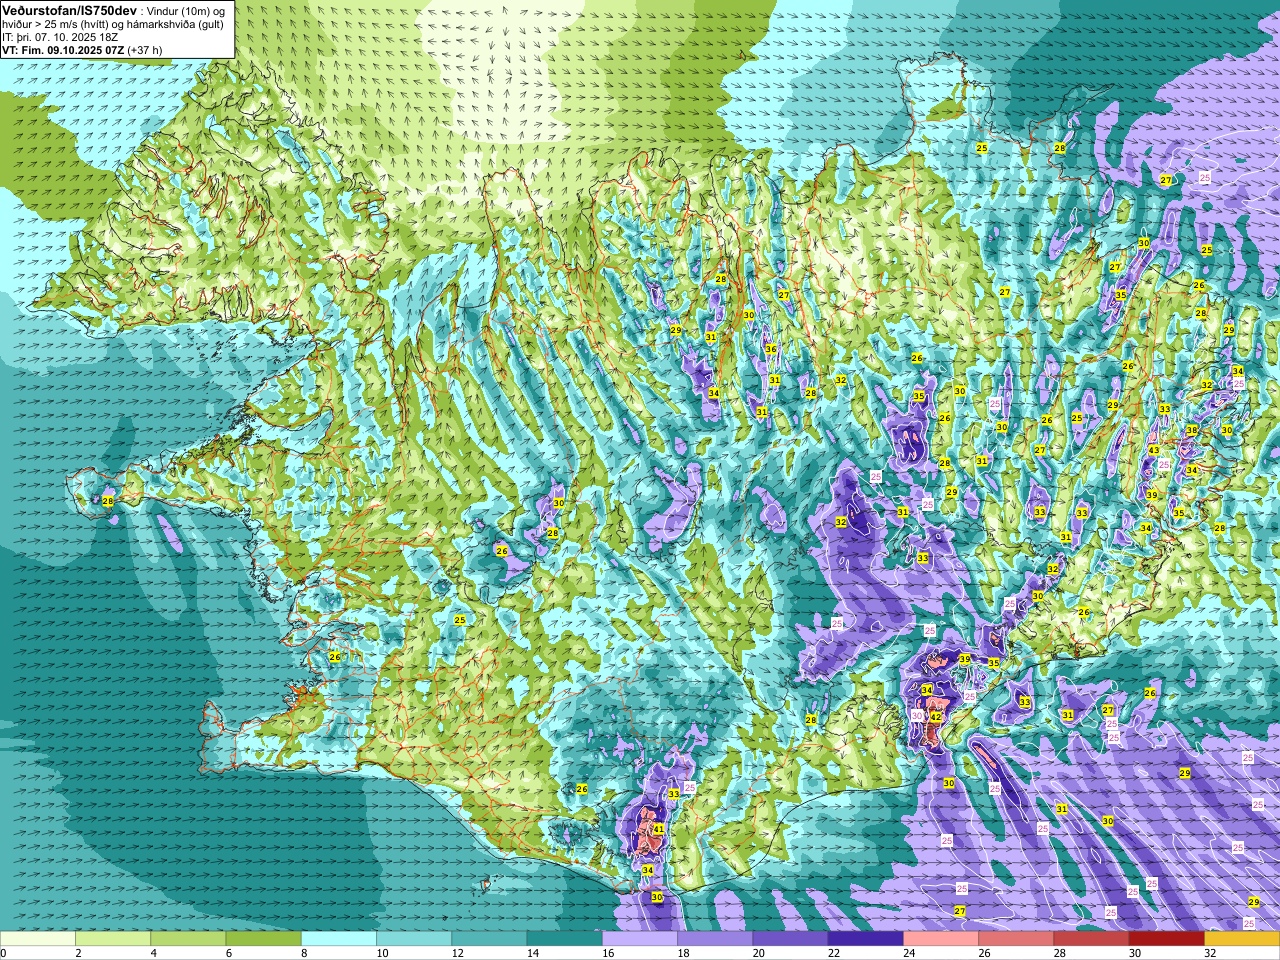Screen dimensions: 1280x960
Task: Click the yellow '43' peak gust label
Action: (1154, 450)
